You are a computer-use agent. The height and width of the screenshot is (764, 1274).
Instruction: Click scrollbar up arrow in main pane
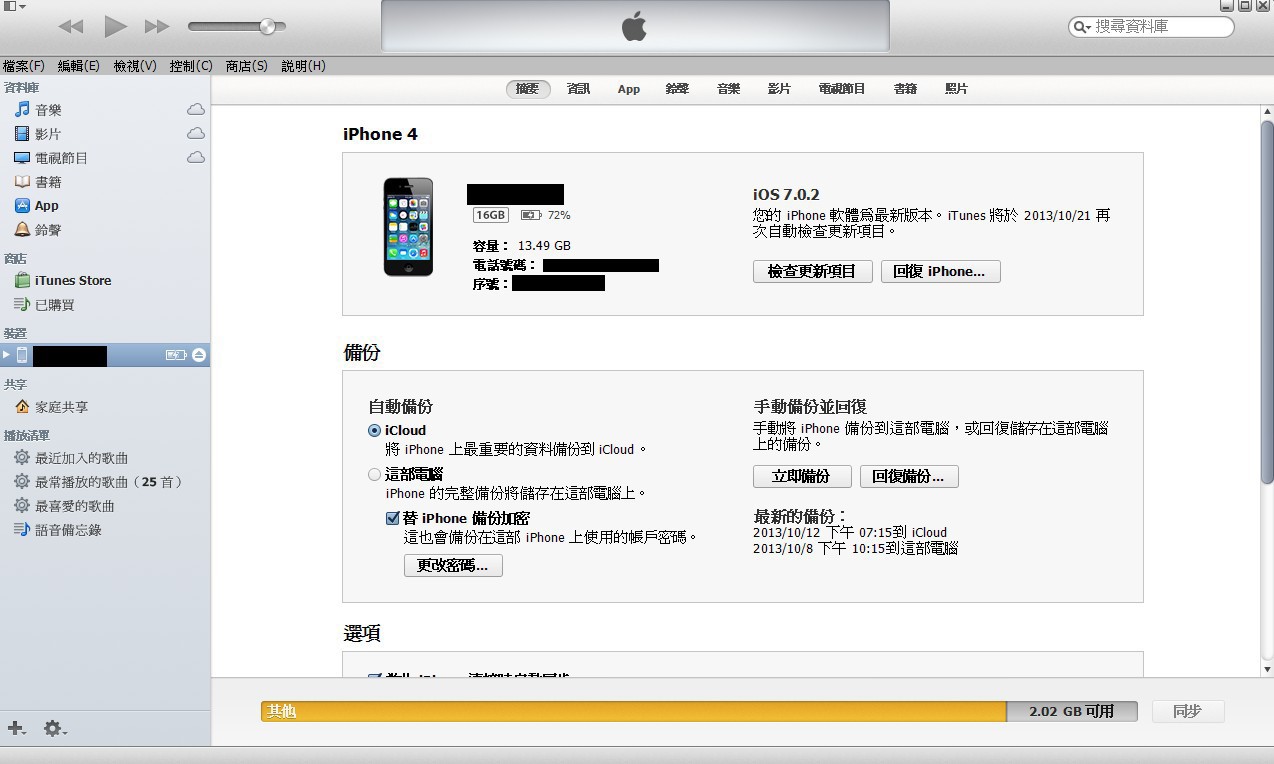(1267, 111)
